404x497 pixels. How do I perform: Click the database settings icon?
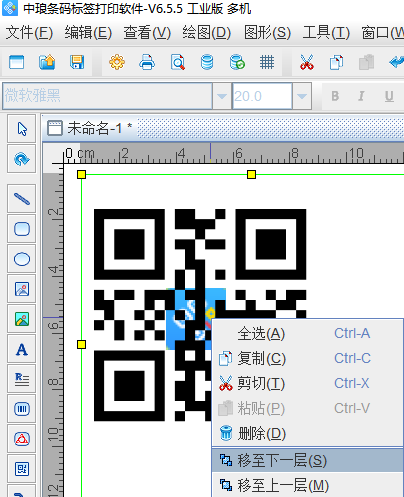coord(207,62)
